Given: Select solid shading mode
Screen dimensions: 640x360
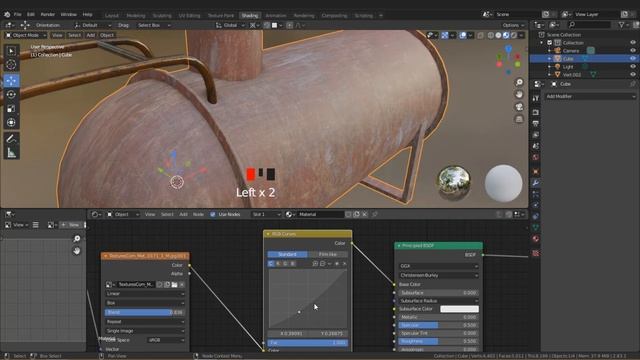Looking at the screenshot, I should pyautogui.click(x=498, y=36).
